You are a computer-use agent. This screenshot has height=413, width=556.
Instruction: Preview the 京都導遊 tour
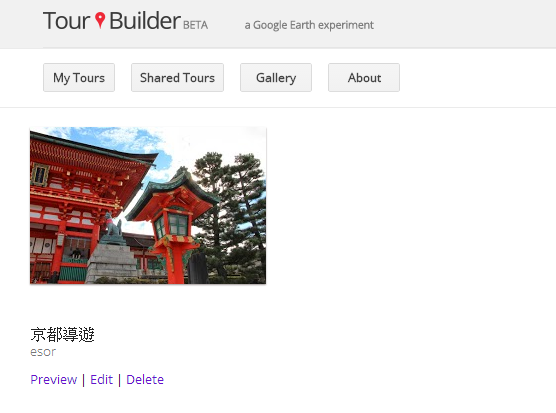(x=54, y=380)
